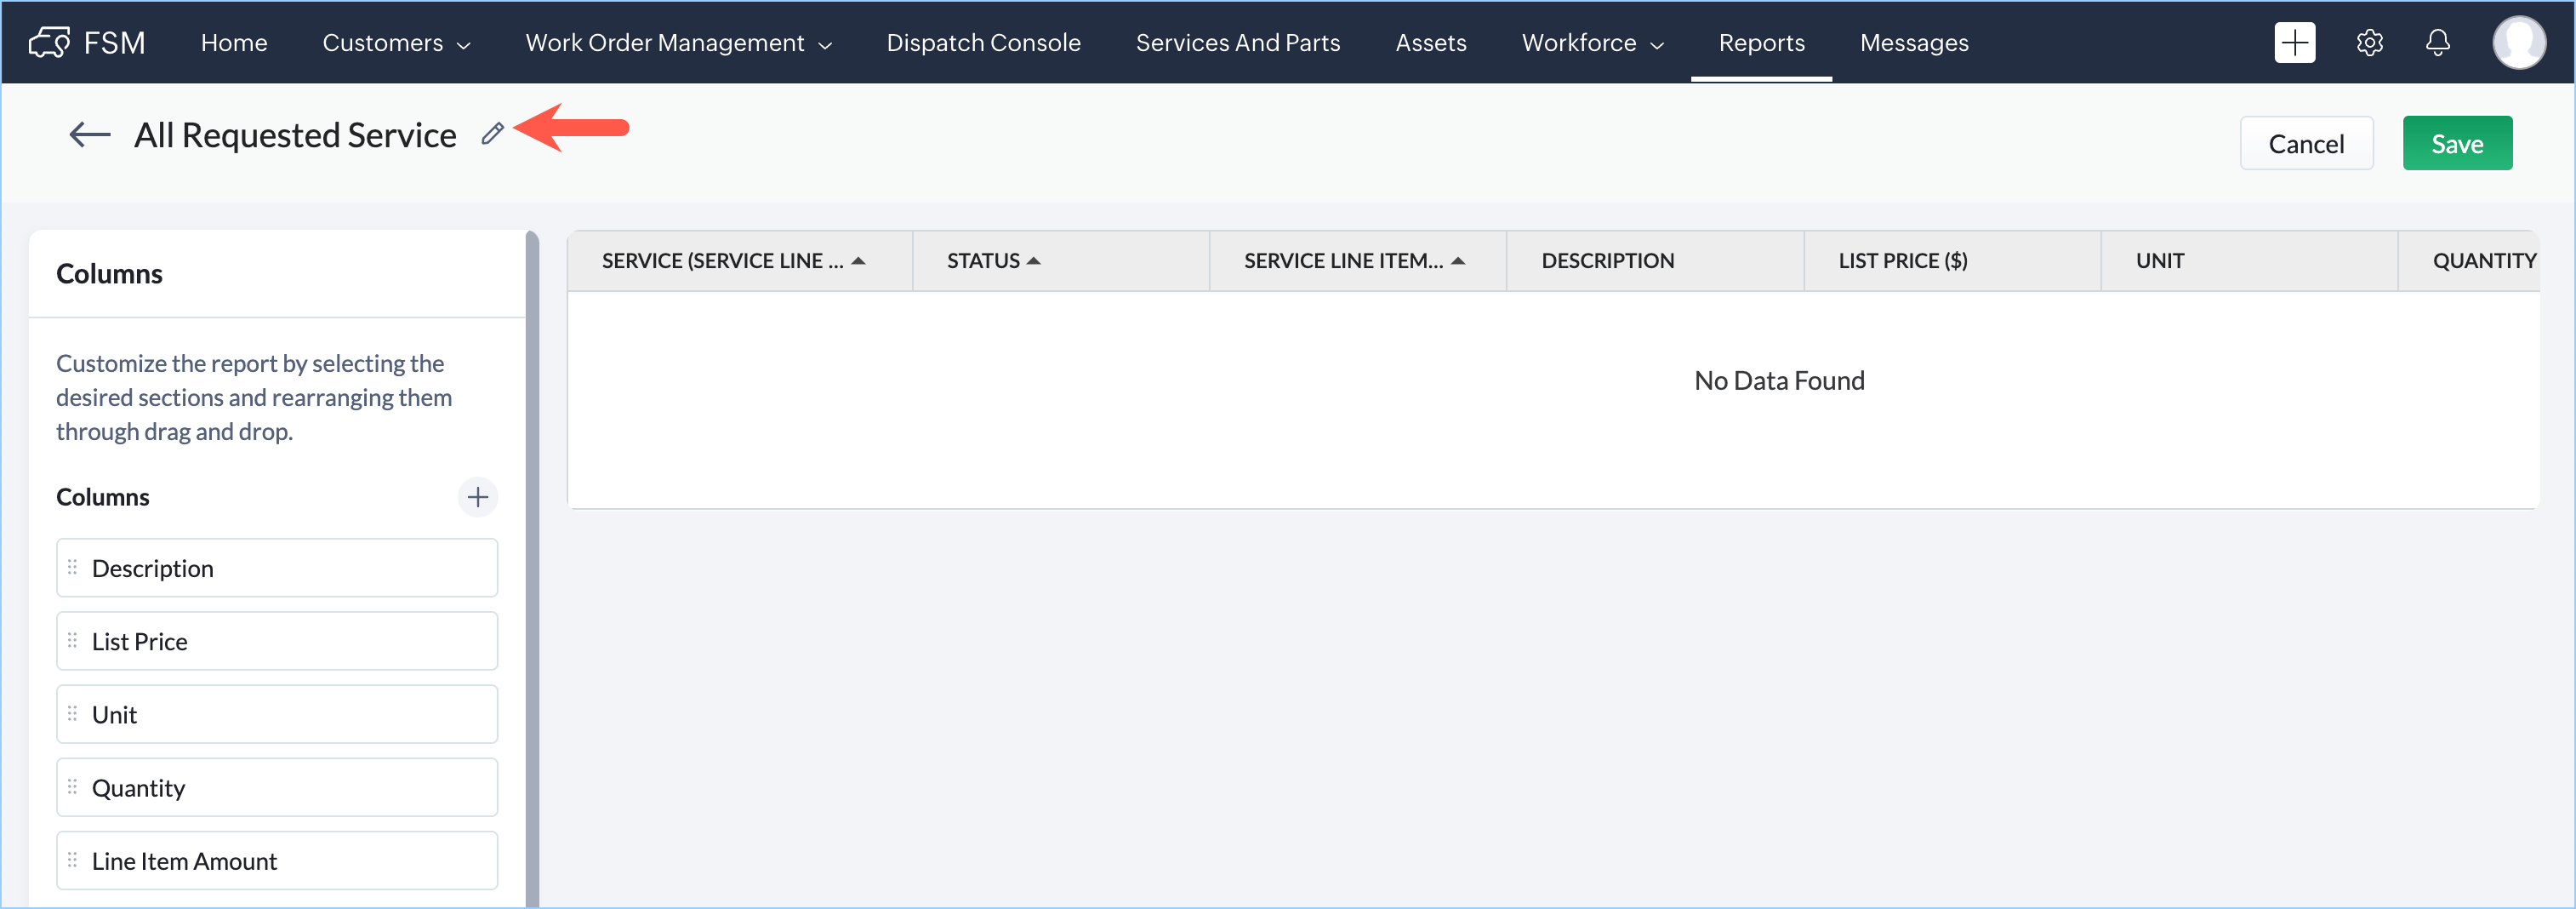
Task: Sort by Service Line Item arrow
Action: pyautogui.click(x=1458, y=260)
